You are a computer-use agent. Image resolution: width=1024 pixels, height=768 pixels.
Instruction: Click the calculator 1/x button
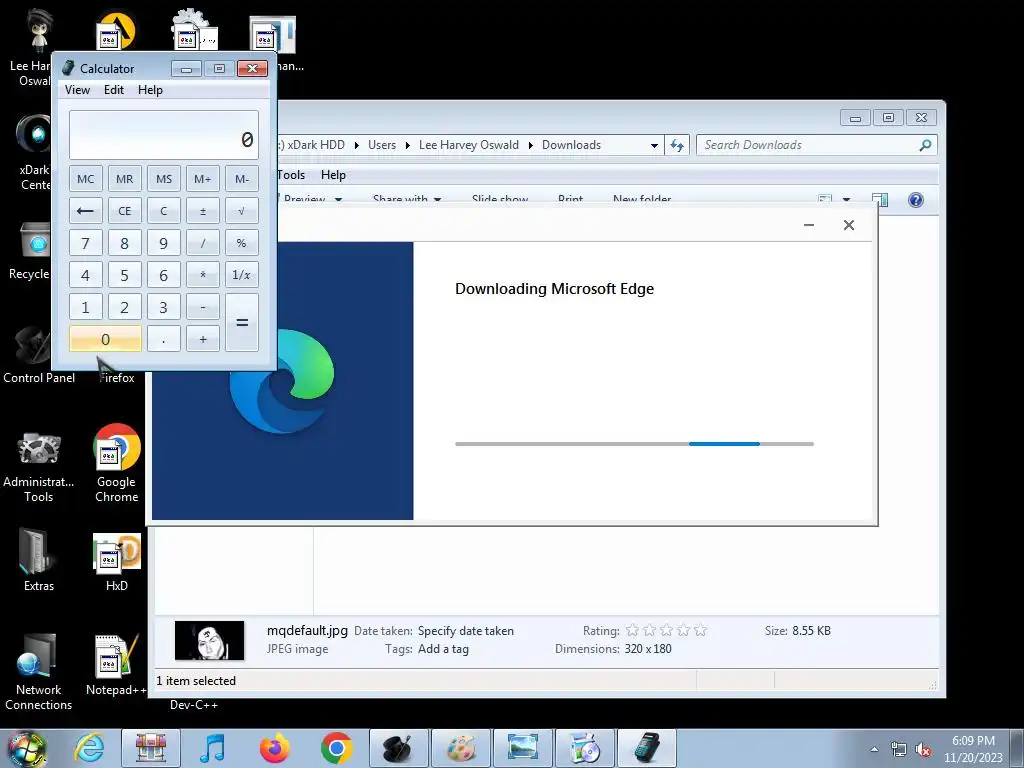click(x=242, y=275)
